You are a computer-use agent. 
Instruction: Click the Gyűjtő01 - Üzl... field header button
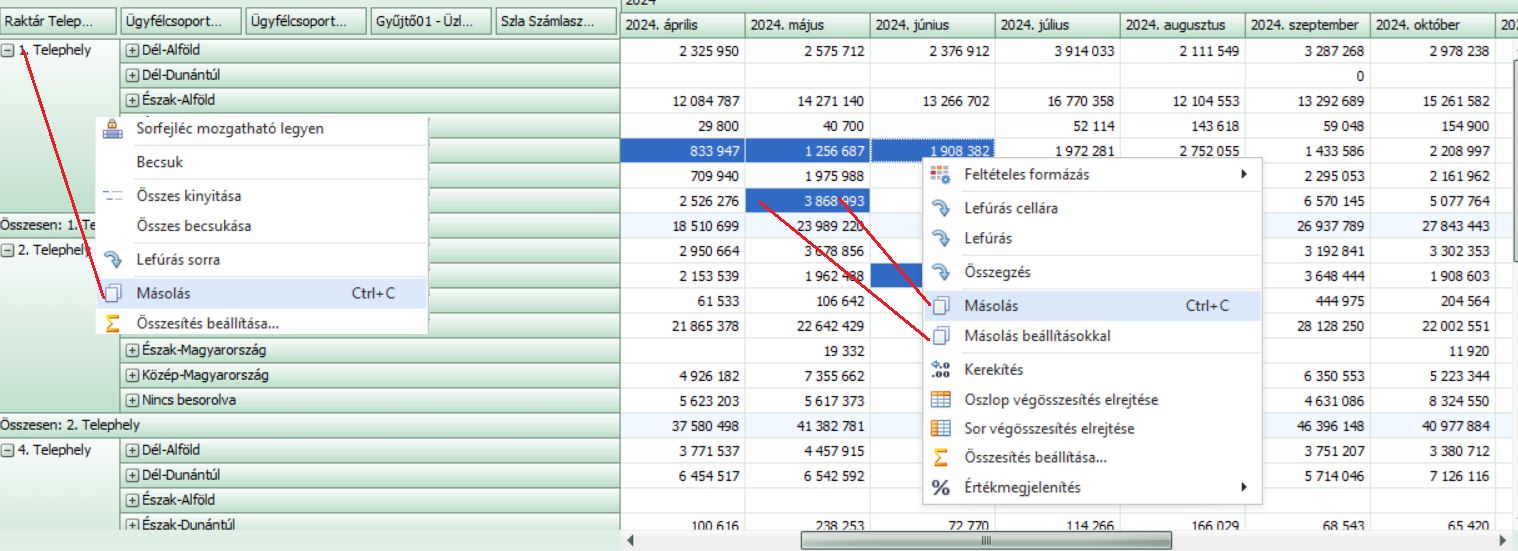pos(432,21)
